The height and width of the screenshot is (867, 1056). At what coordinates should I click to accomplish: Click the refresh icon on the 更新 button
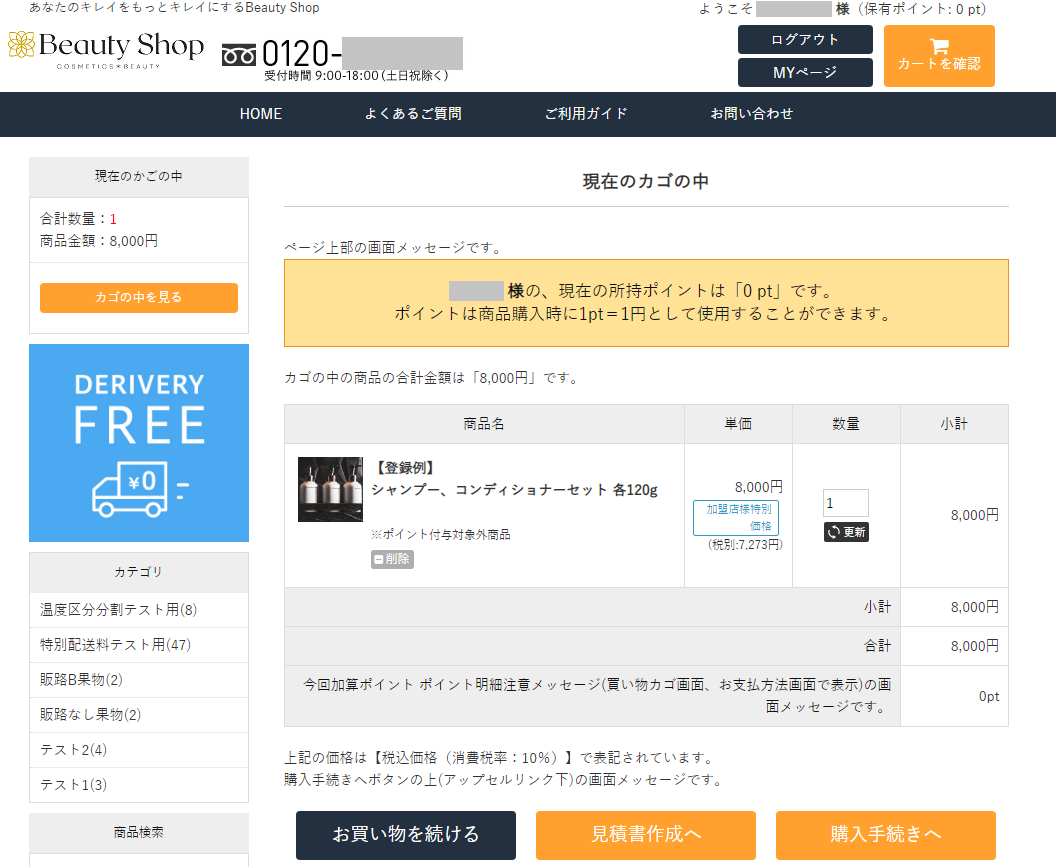coord(834,532)
